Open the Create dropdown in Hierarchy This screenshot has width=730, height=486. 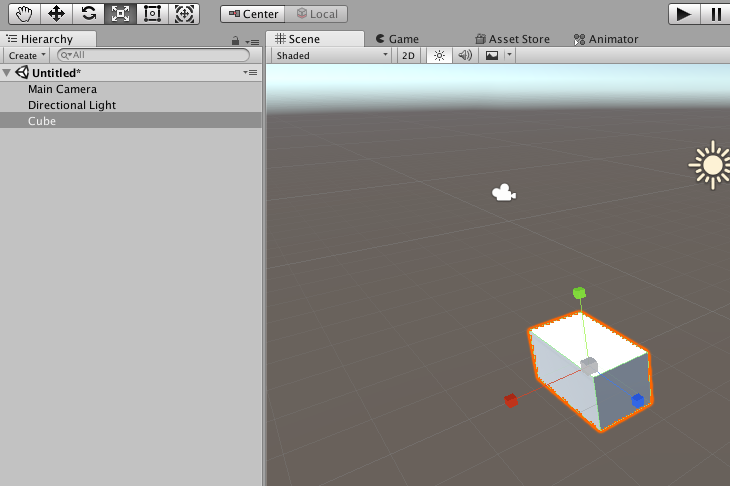27,55
